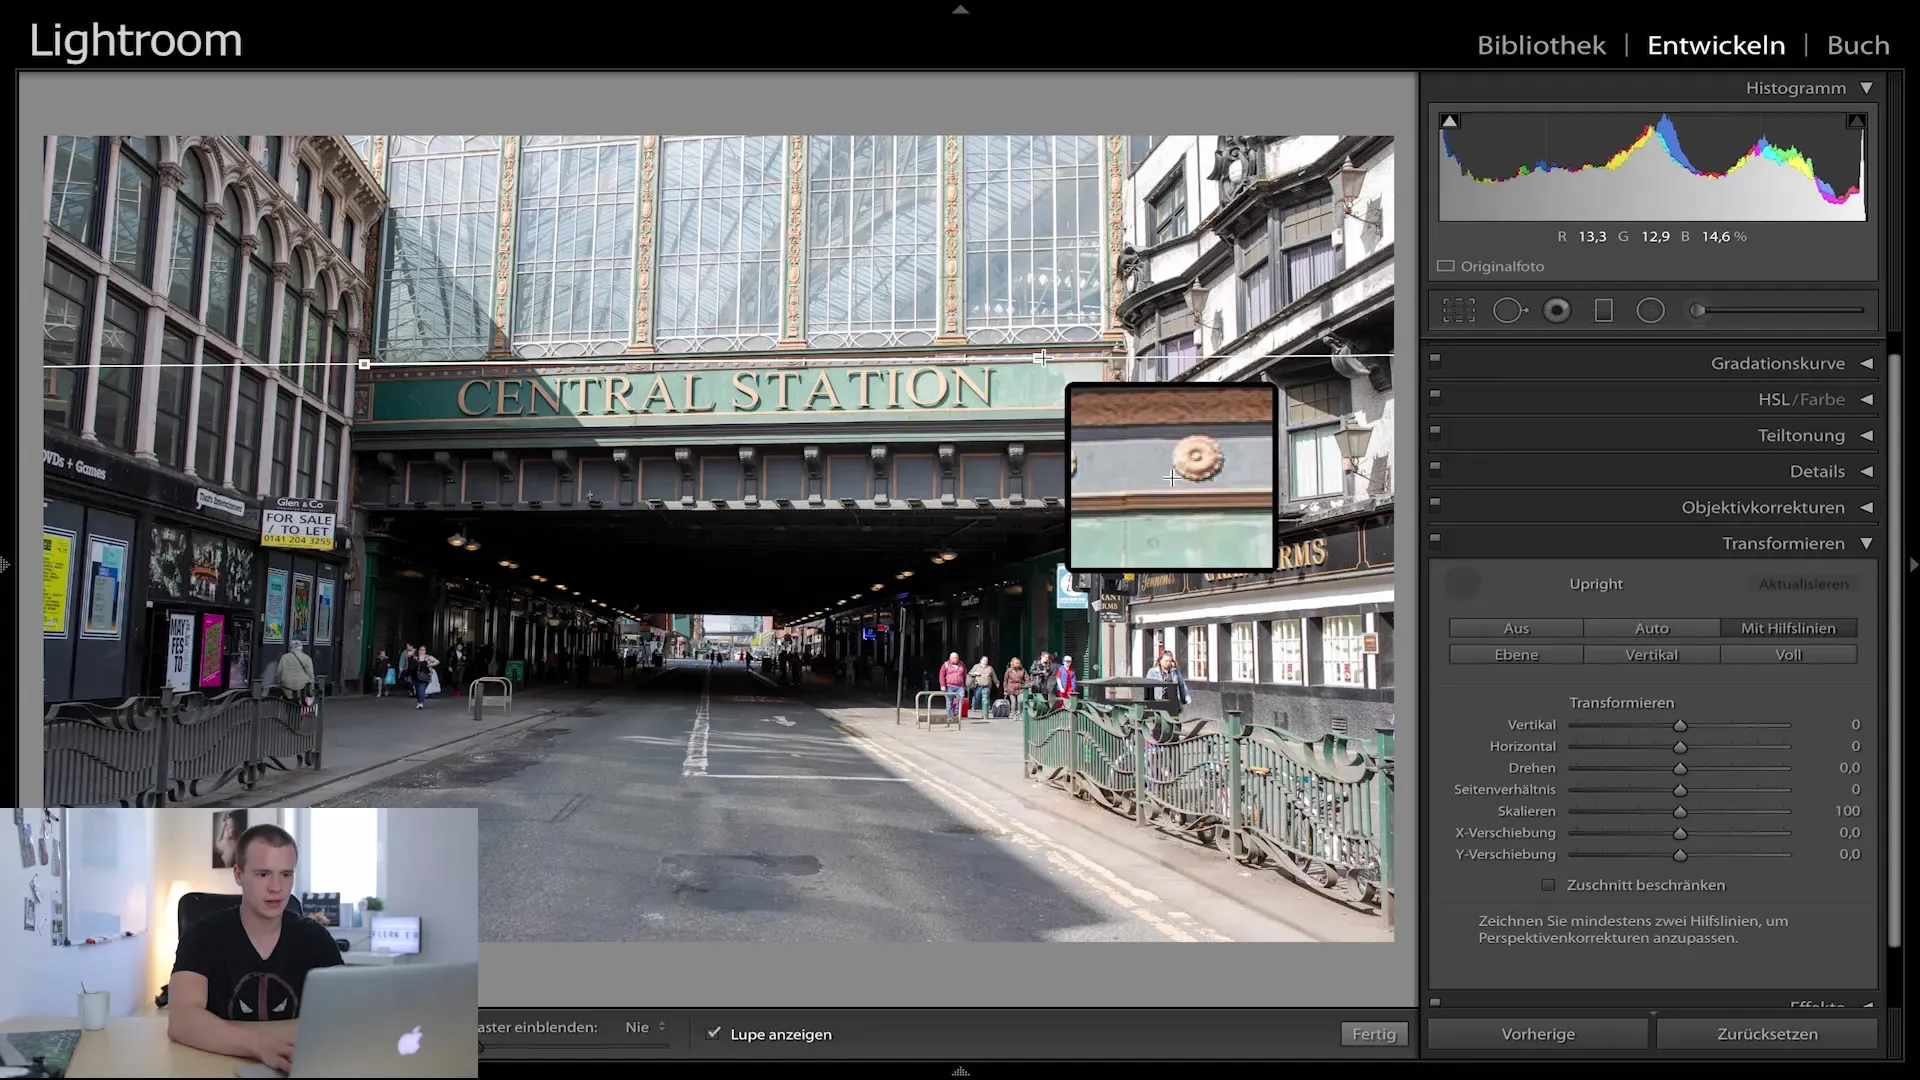Switch to the Bibliothek module
This screenshot has height=1080, width=1920.
click(x=1541, y=45)
